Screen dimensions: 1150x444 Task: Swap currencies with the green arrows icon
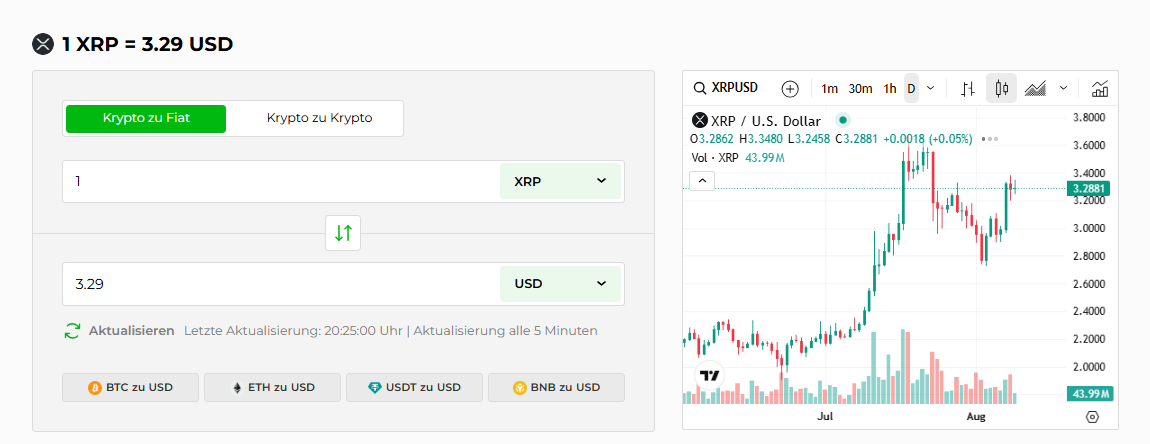[343, 233]
